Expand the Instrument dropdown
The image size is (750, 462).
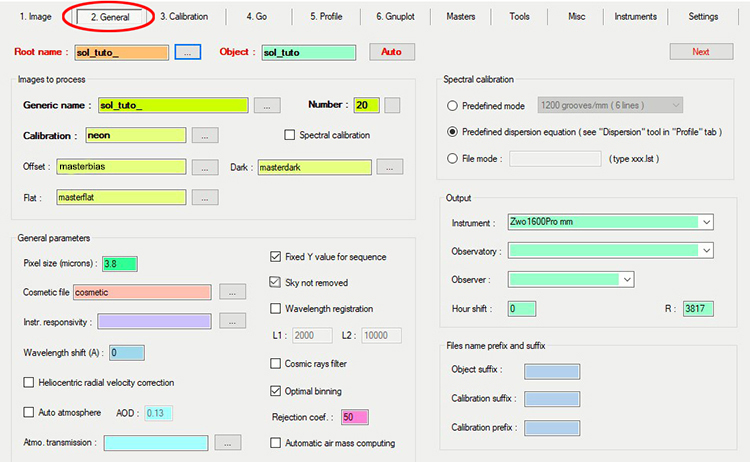706,222
